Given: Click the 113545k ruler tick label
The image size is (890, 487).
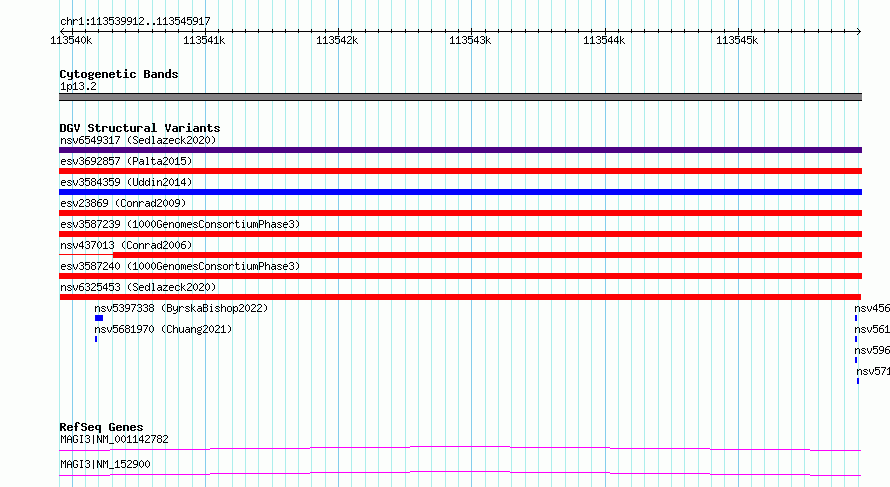Looking at the screenshot, I should click(x=737, y=40).
